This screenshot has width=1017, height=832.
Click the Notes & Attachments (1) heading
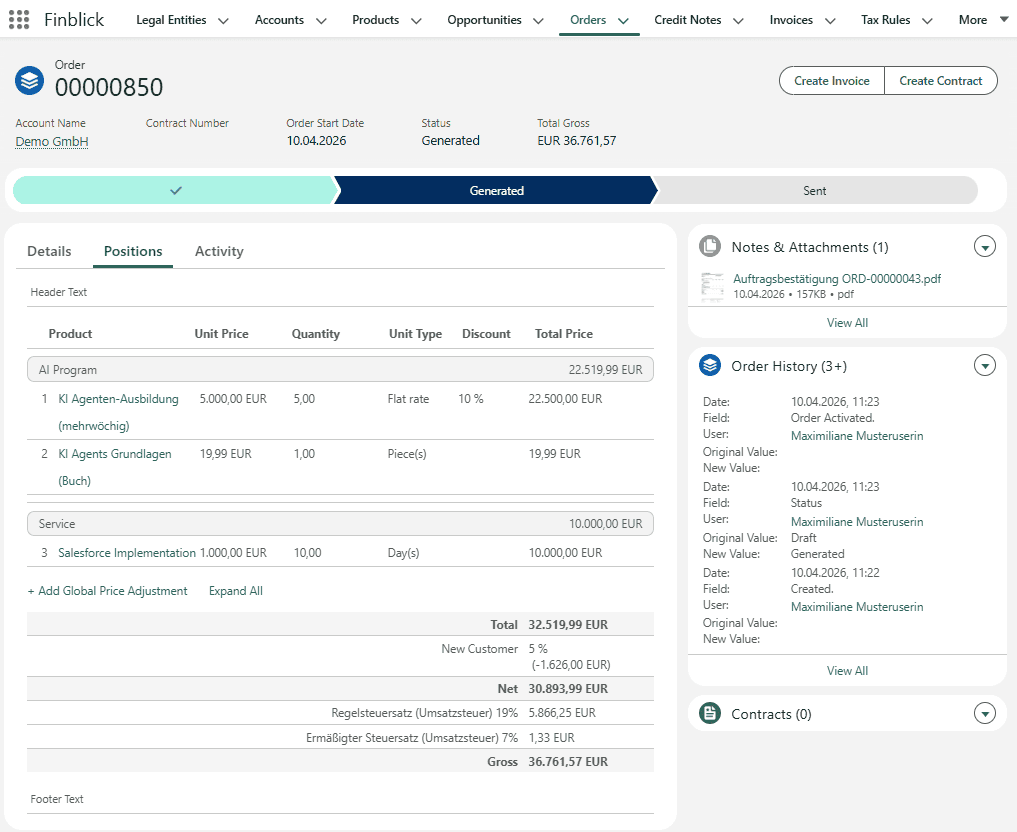(x=809, y=247)
